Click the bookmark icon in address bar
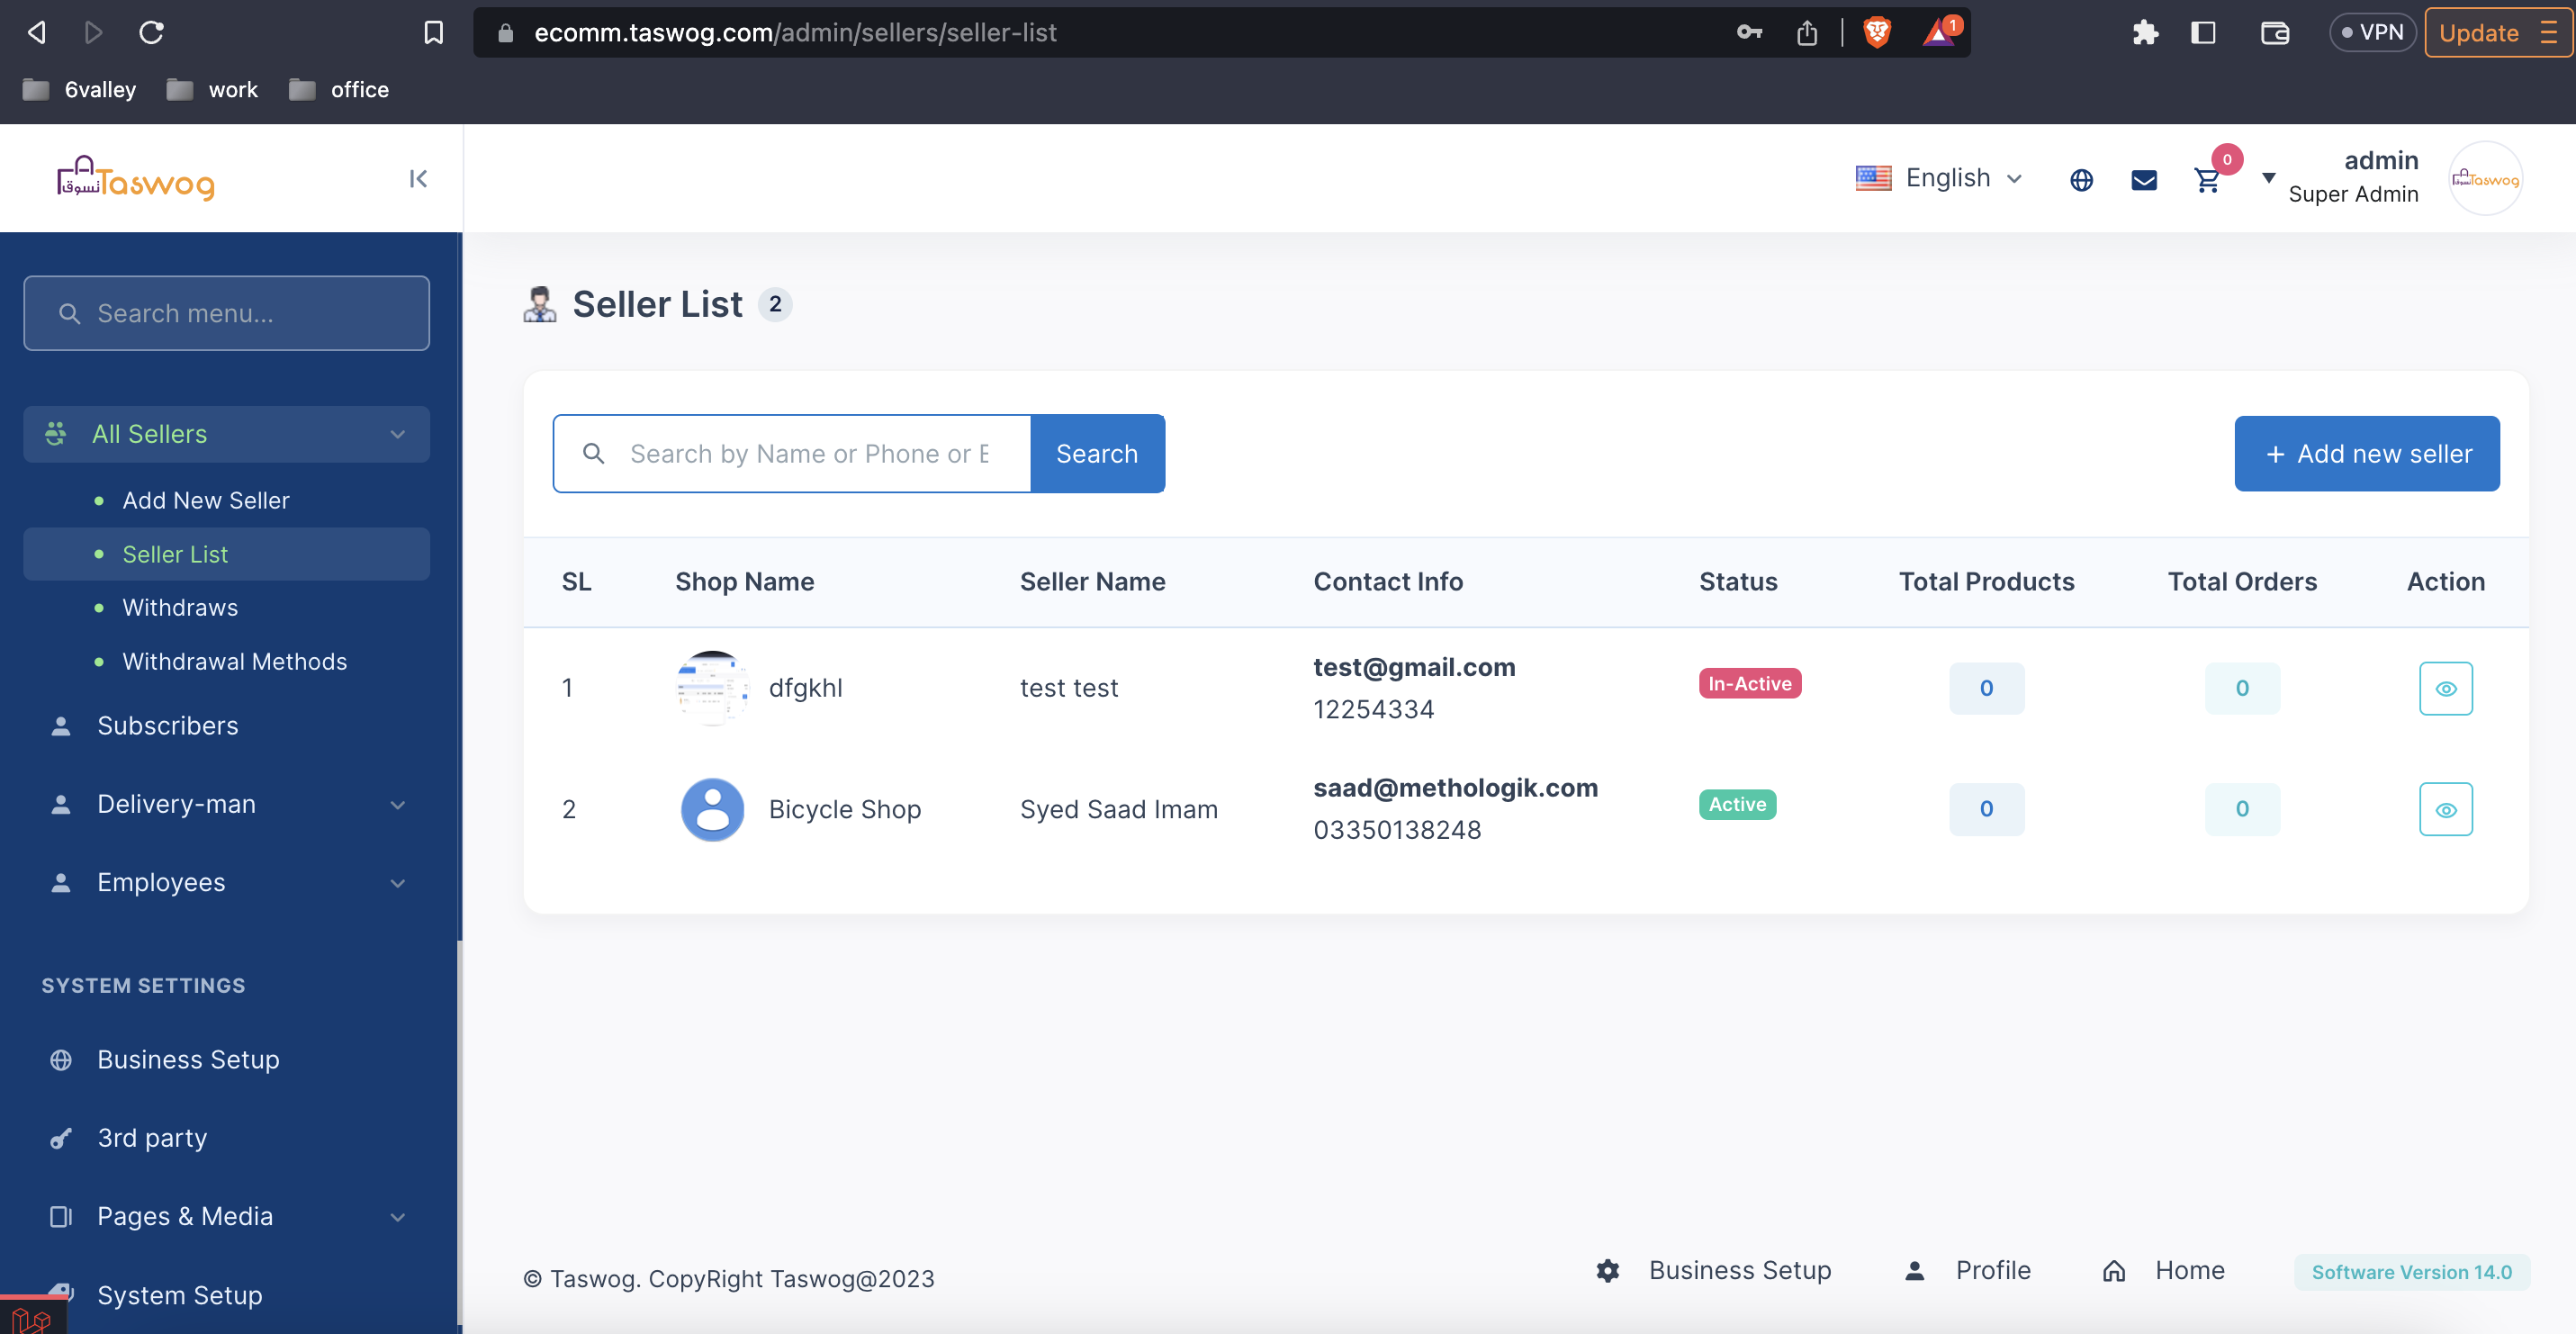2576x1334 pixels. pos(433,33)
